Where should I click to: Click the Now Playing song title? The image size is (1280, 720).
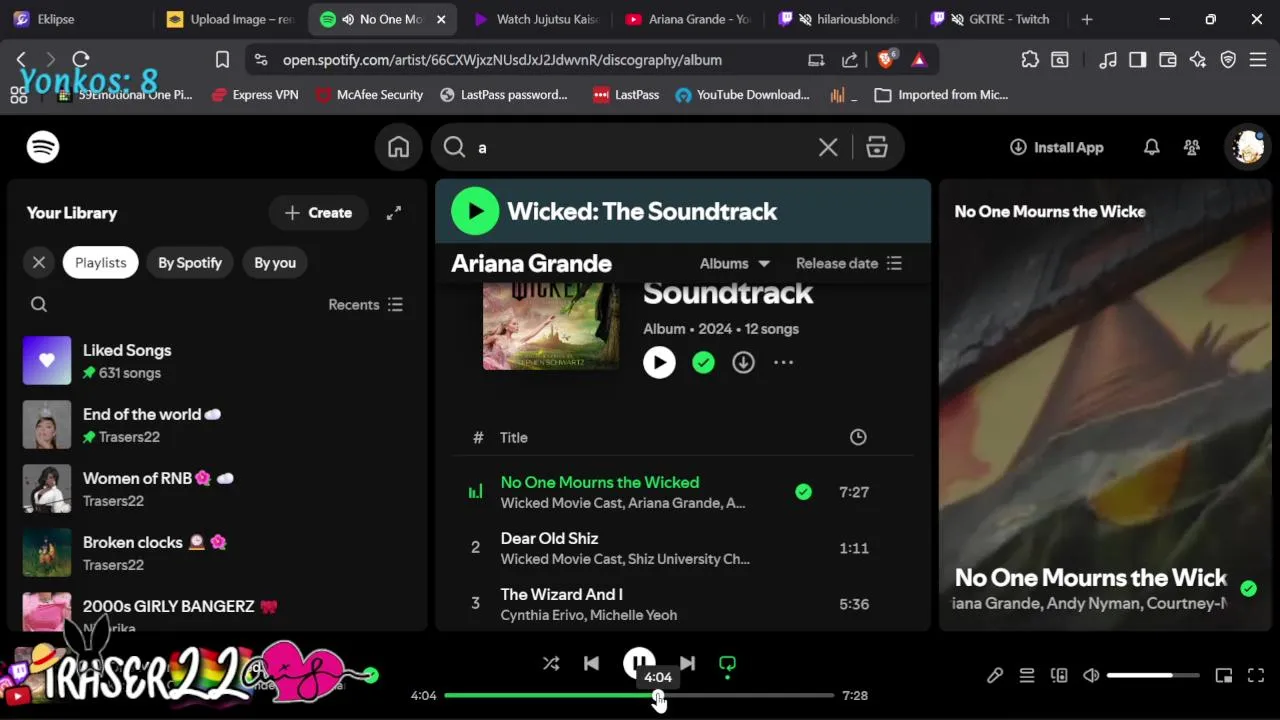tap(1090, 577)
